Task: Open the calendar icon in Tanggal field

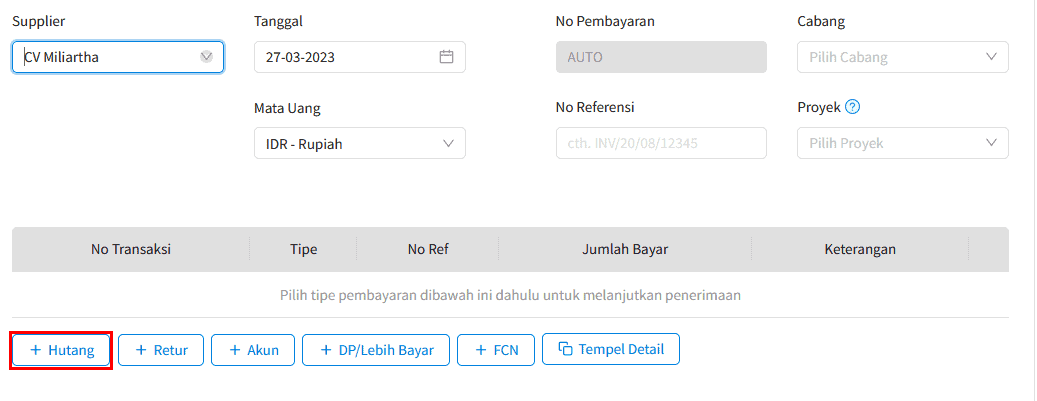Action: pyautogui.click(x=446, y=57)
